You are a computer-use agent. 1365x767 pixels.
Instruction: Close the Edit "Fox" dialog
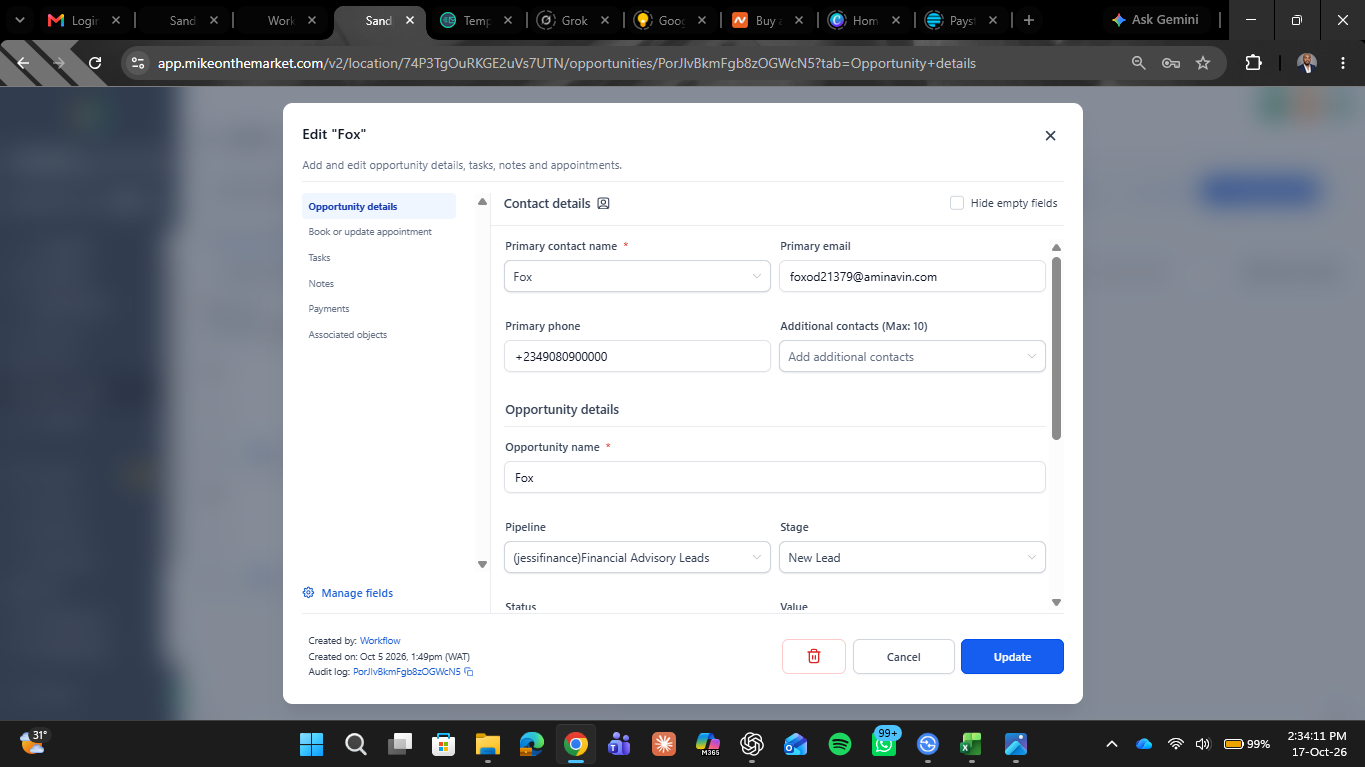pyautogui.click(x=1050, y=136)
